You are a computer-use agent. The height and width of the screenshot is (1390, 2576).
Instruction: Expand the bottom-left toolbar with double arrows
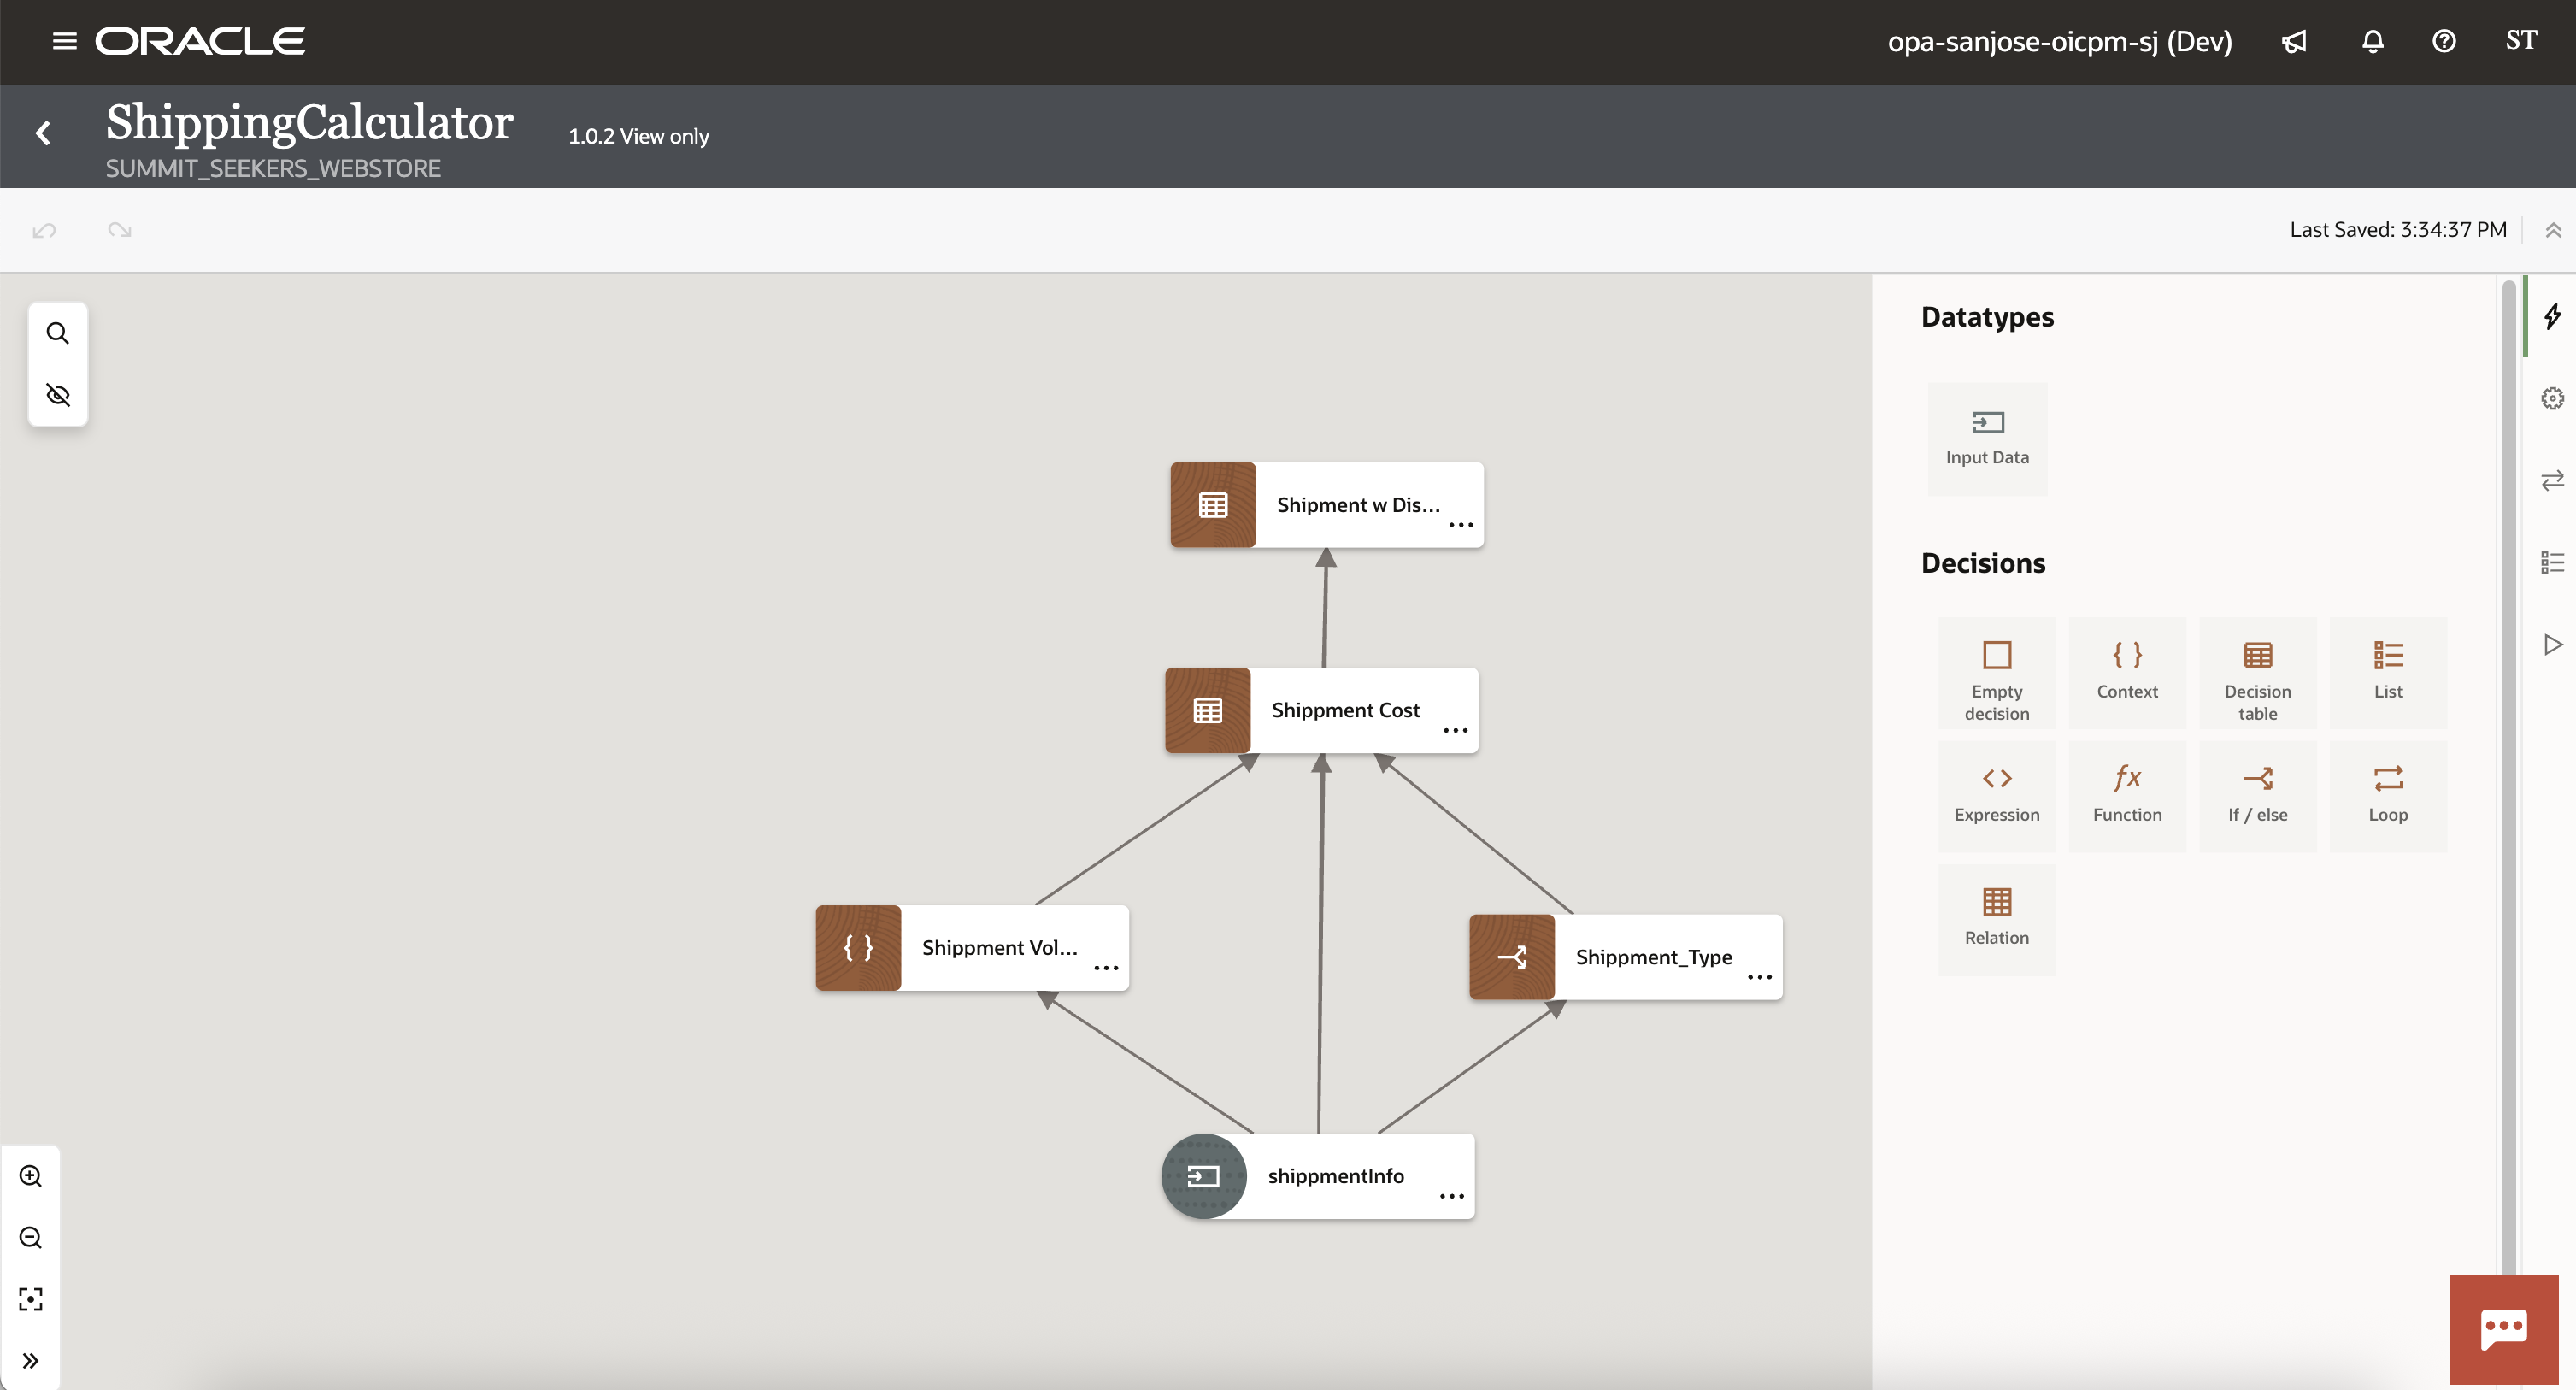pyautogui.click(x=31, y=1360)
